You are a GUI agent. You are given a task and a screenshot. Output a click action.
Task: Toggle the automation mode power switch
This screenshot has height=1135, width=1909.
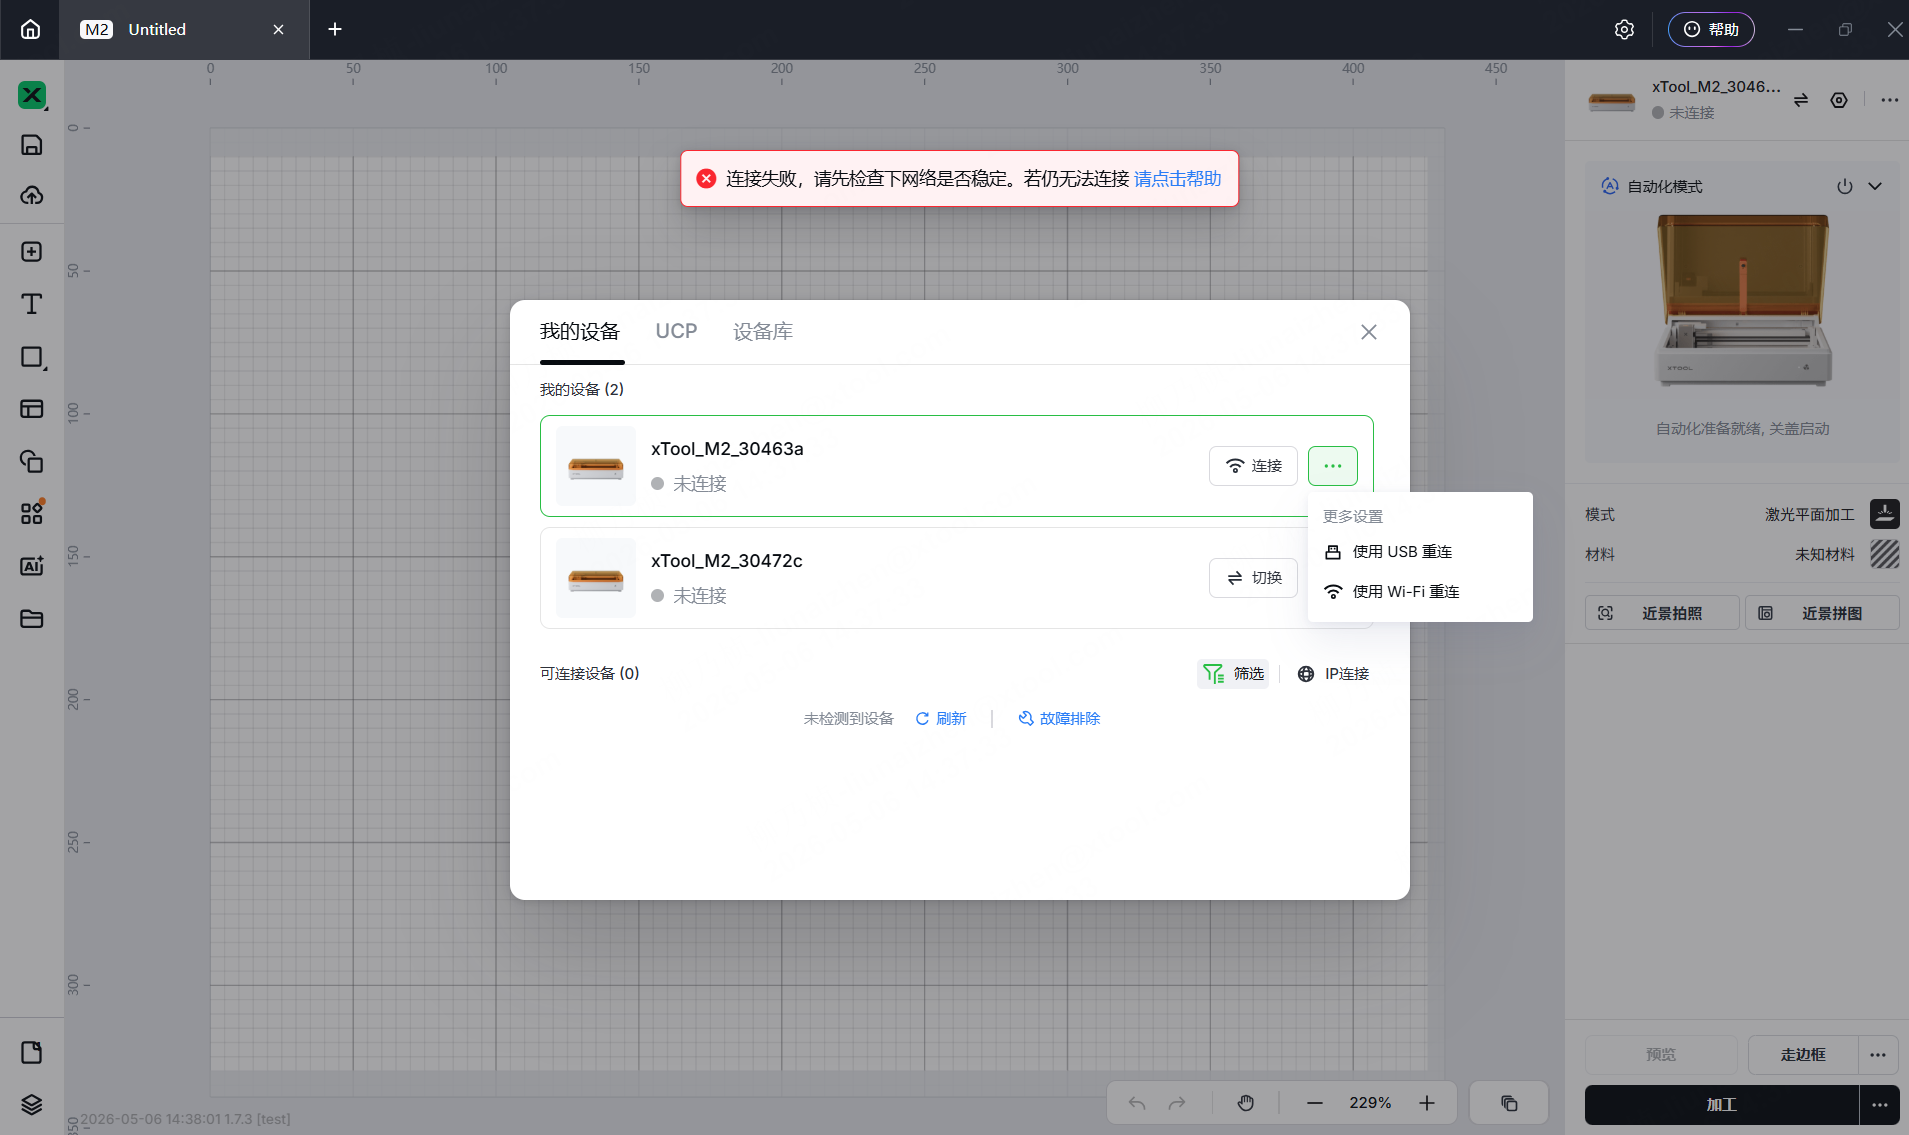pyautogui.click(x=1845, y=187)
